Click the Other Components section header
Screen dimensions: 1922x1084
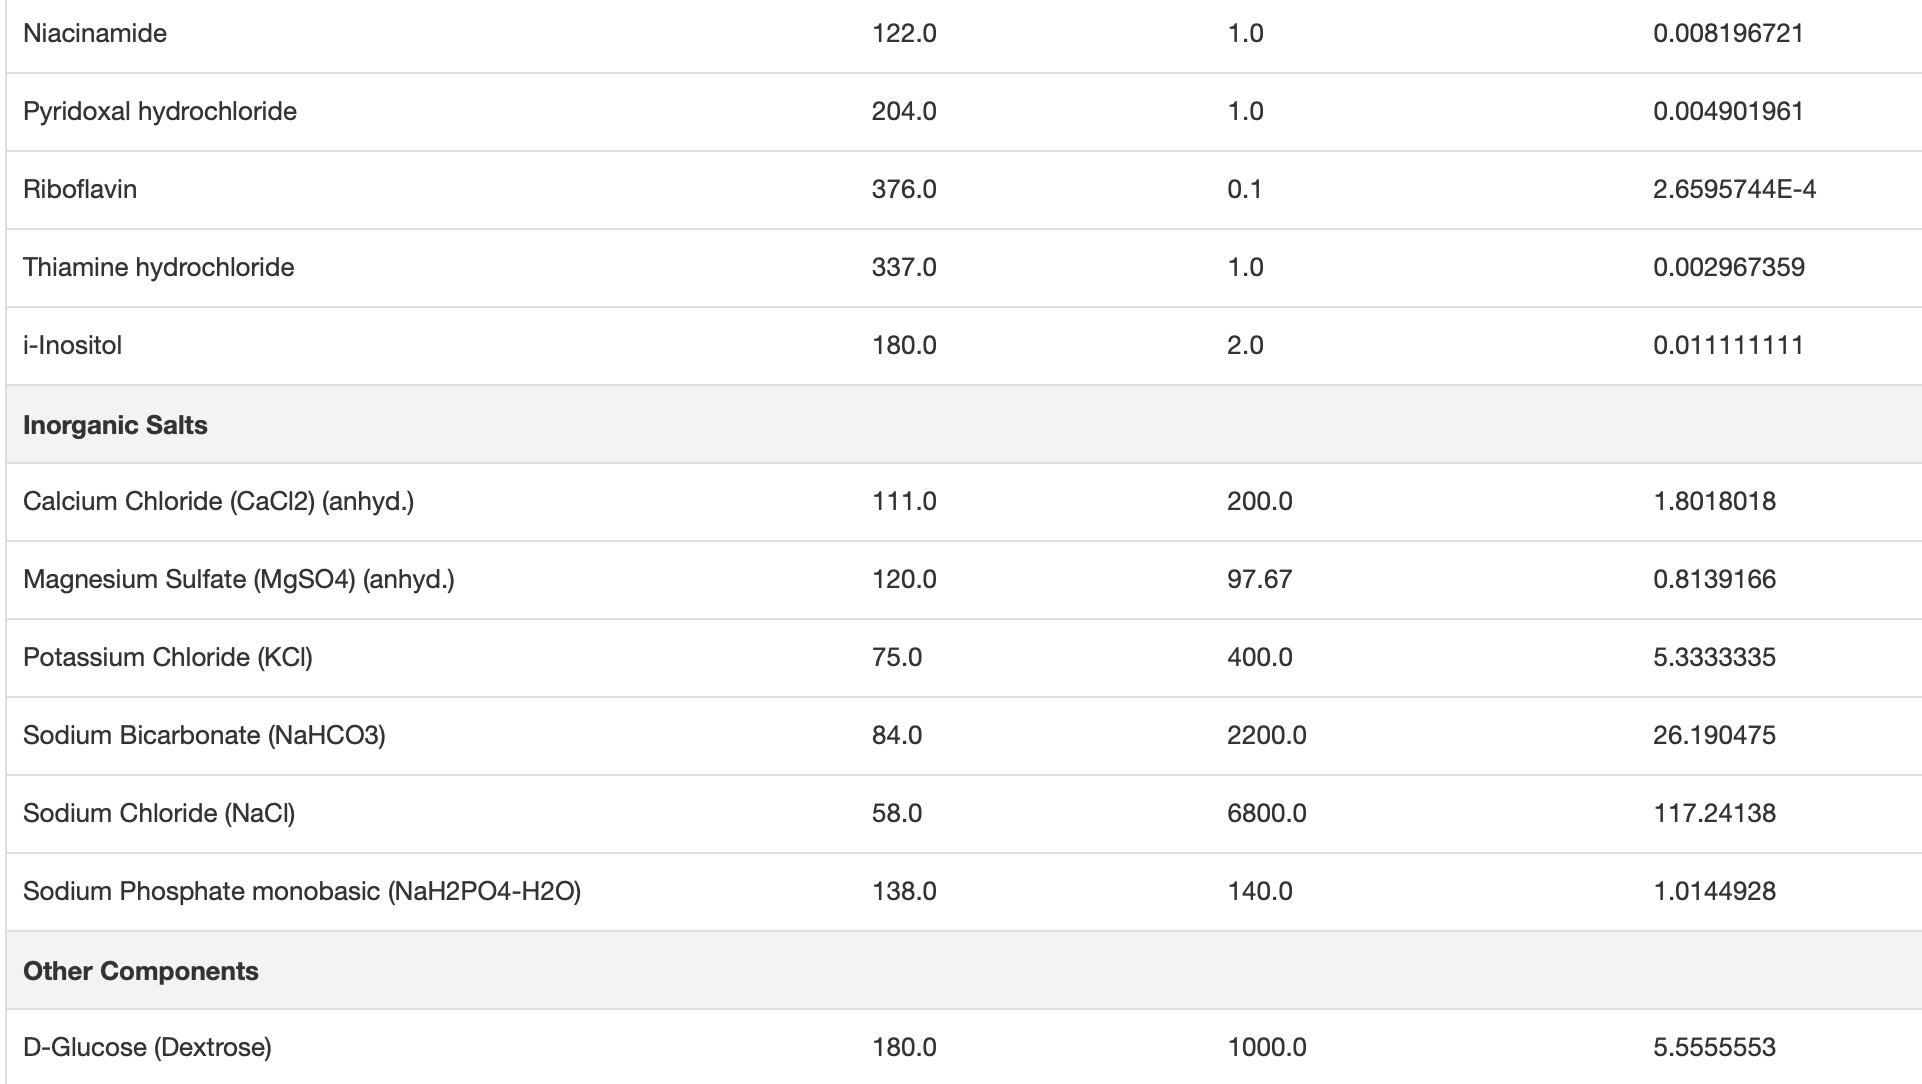(141, 971)
